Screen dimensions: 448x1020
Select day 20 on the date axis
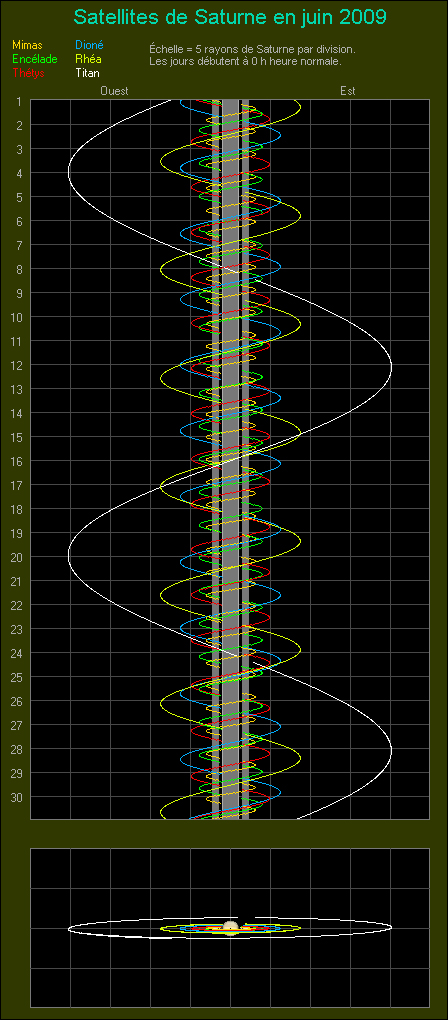pyautogui.click(x=18, y=557)
